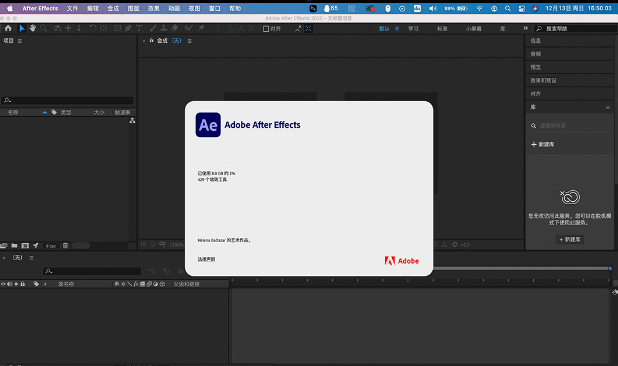Select the Type text tool
Viewport: 618px width, 366px height.
[139, 28]
